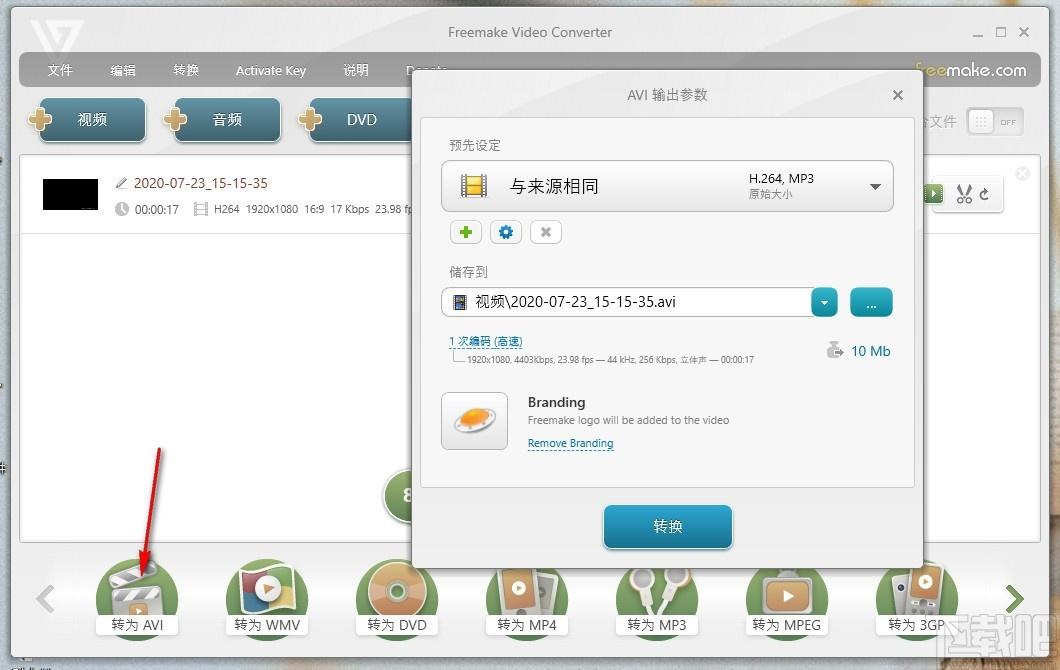
Task: Open the save path dropdown arrow
Action: (824, 302)
